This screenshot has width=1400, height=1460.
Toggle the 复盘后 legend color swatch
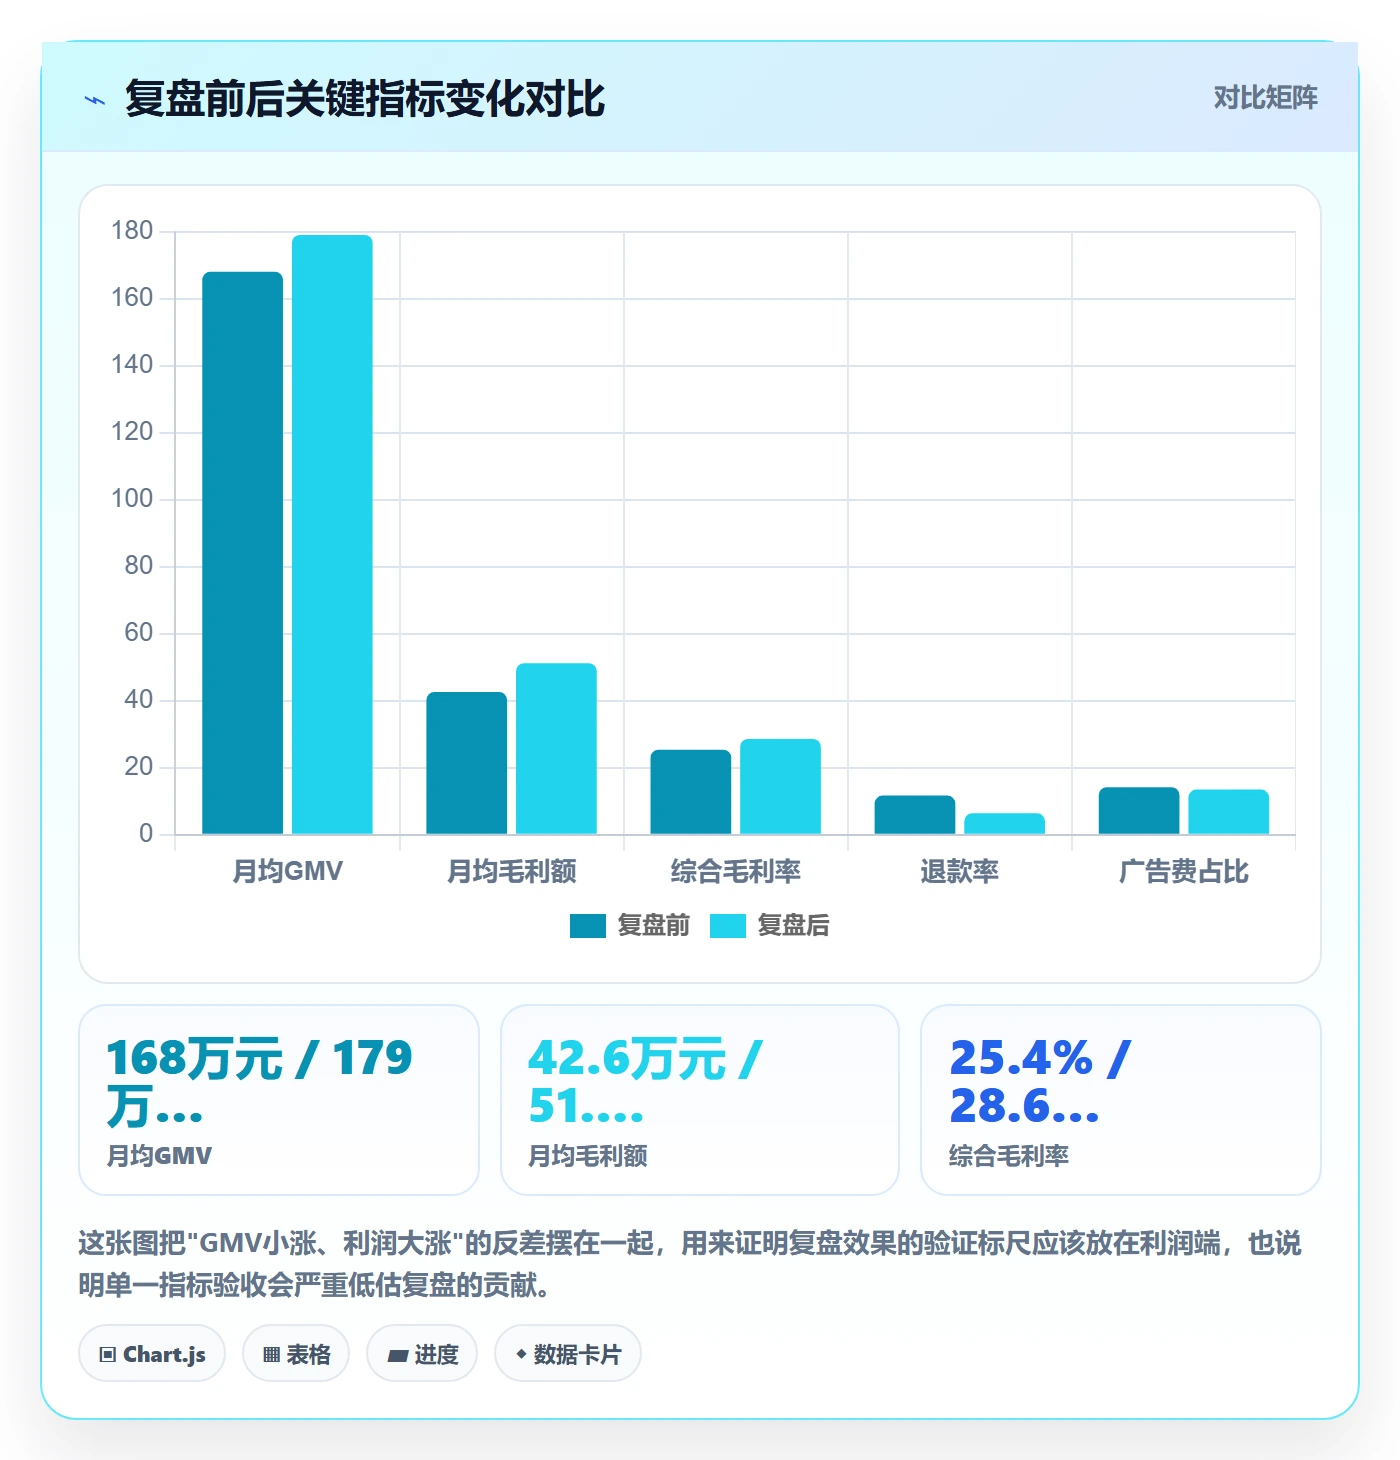[x=728, y=926]
